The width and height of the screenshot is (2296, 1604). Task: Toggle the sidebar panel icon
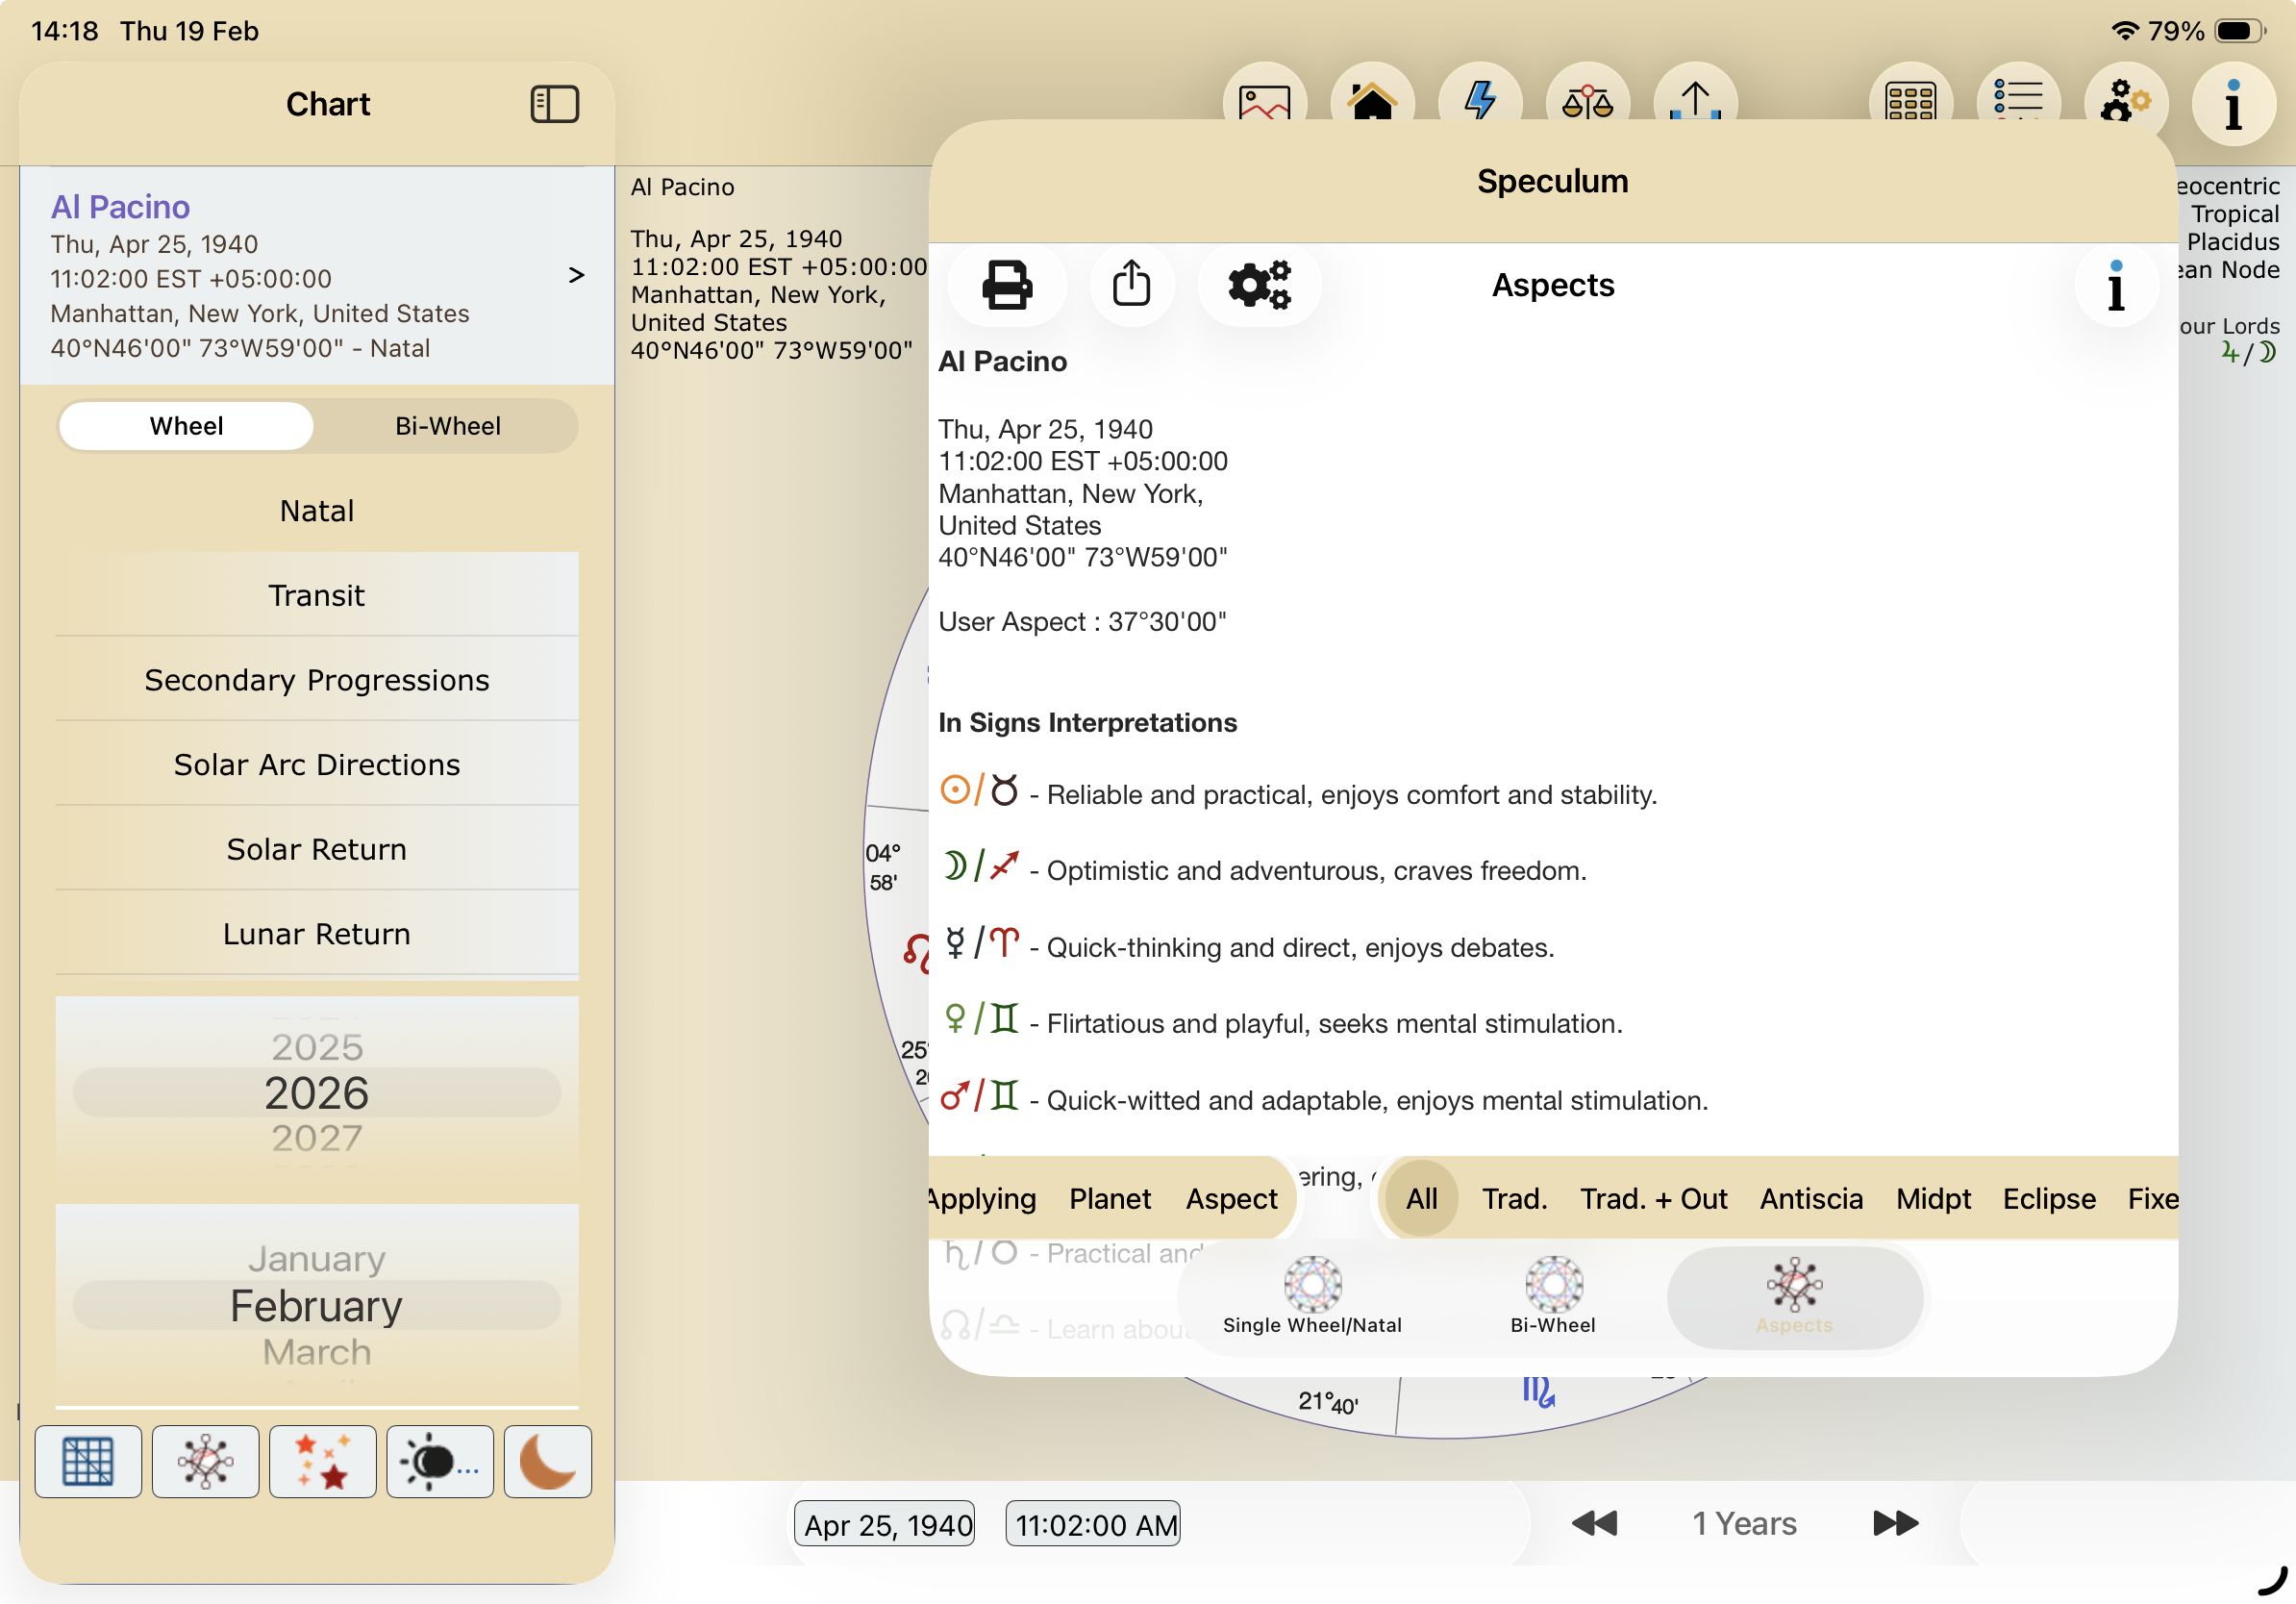click(554, 104)
